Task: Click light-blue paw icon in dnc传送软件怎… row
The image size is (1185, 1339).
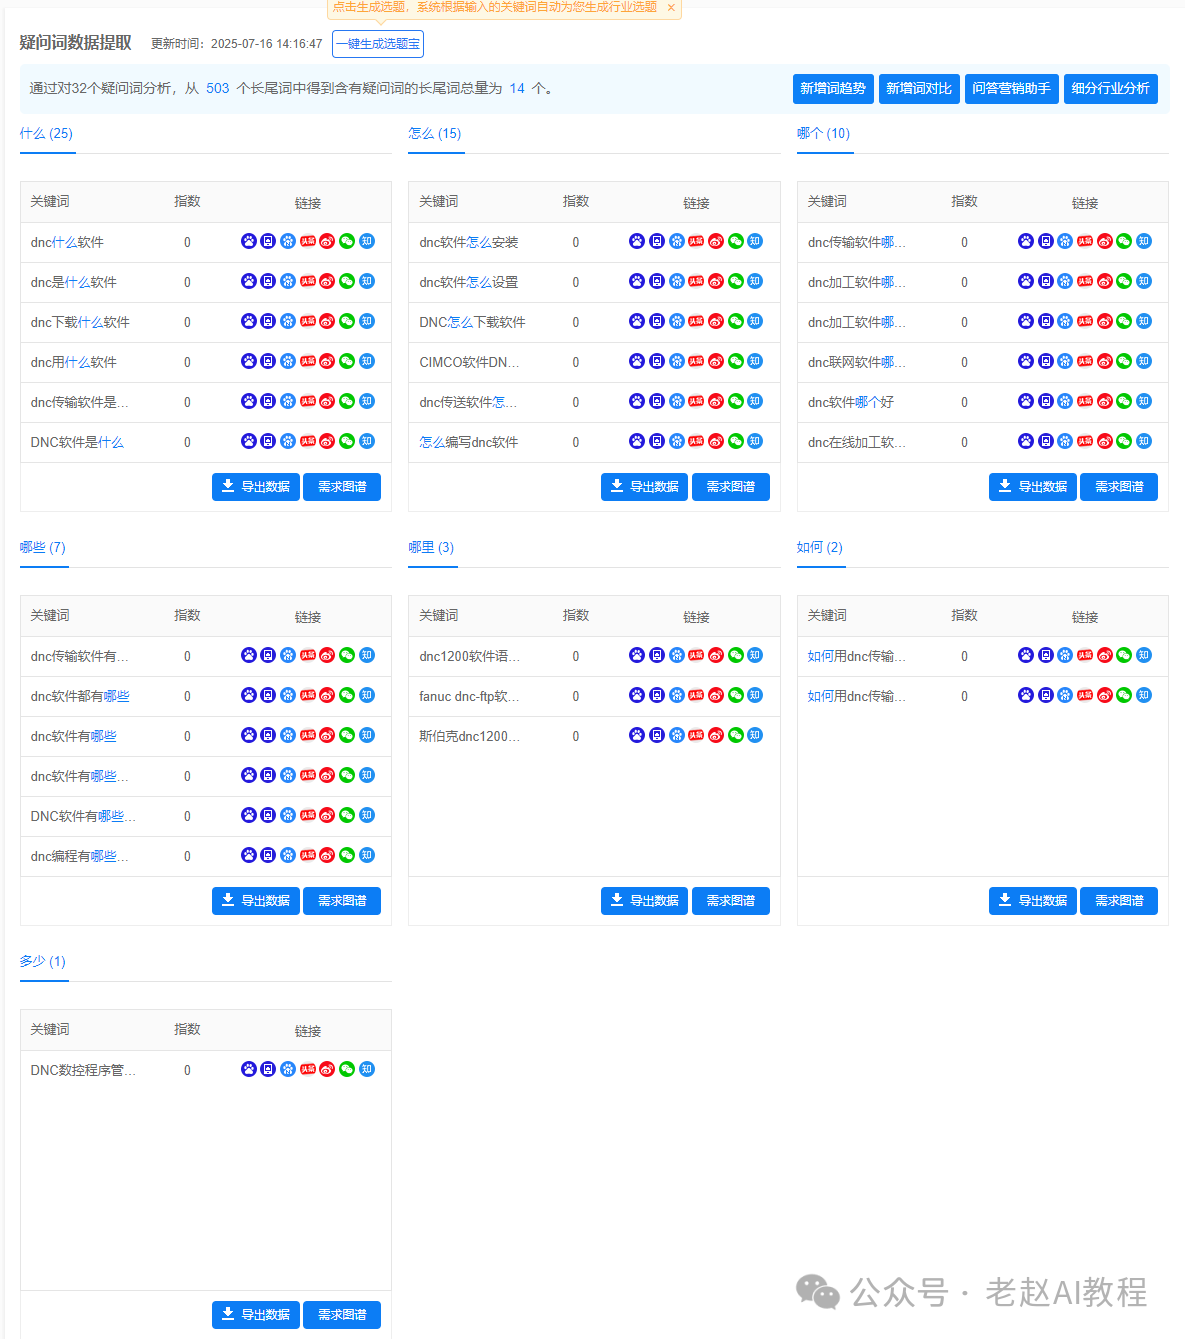Action: 677,401
